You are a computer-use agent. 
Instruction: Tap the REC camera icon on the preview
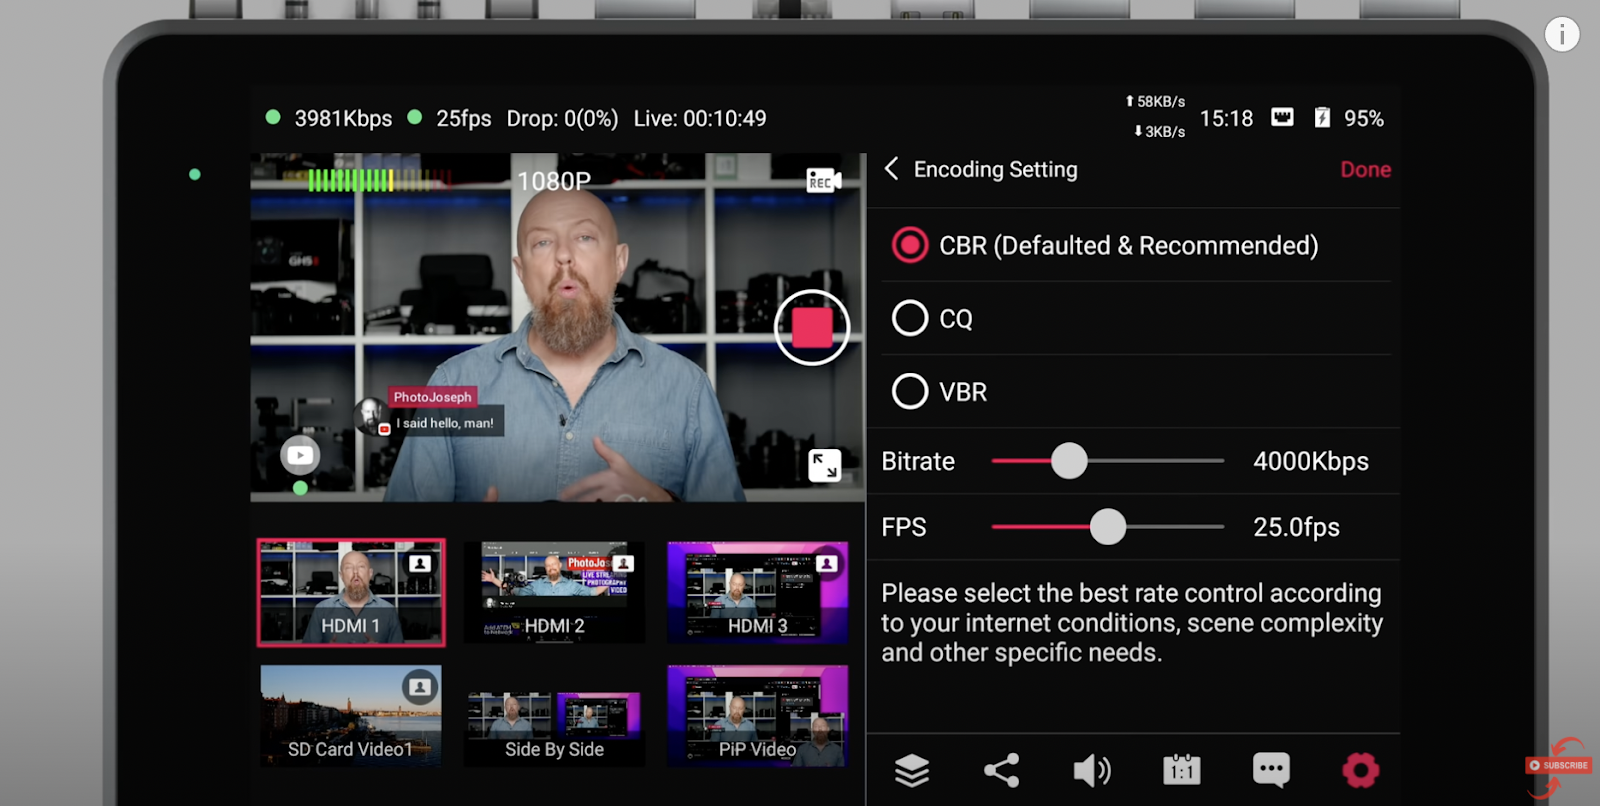824,180
